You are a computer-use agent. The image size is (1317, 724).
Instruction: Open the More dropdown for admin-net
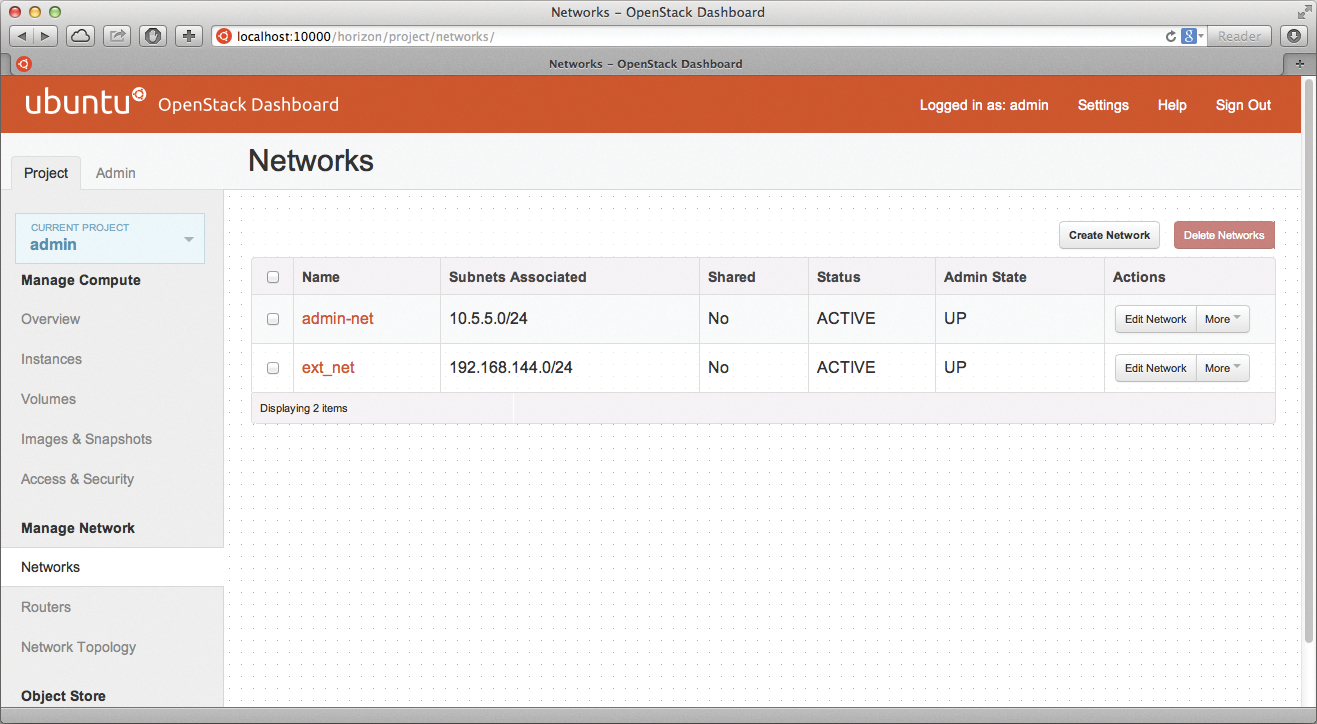[1222, 318]
